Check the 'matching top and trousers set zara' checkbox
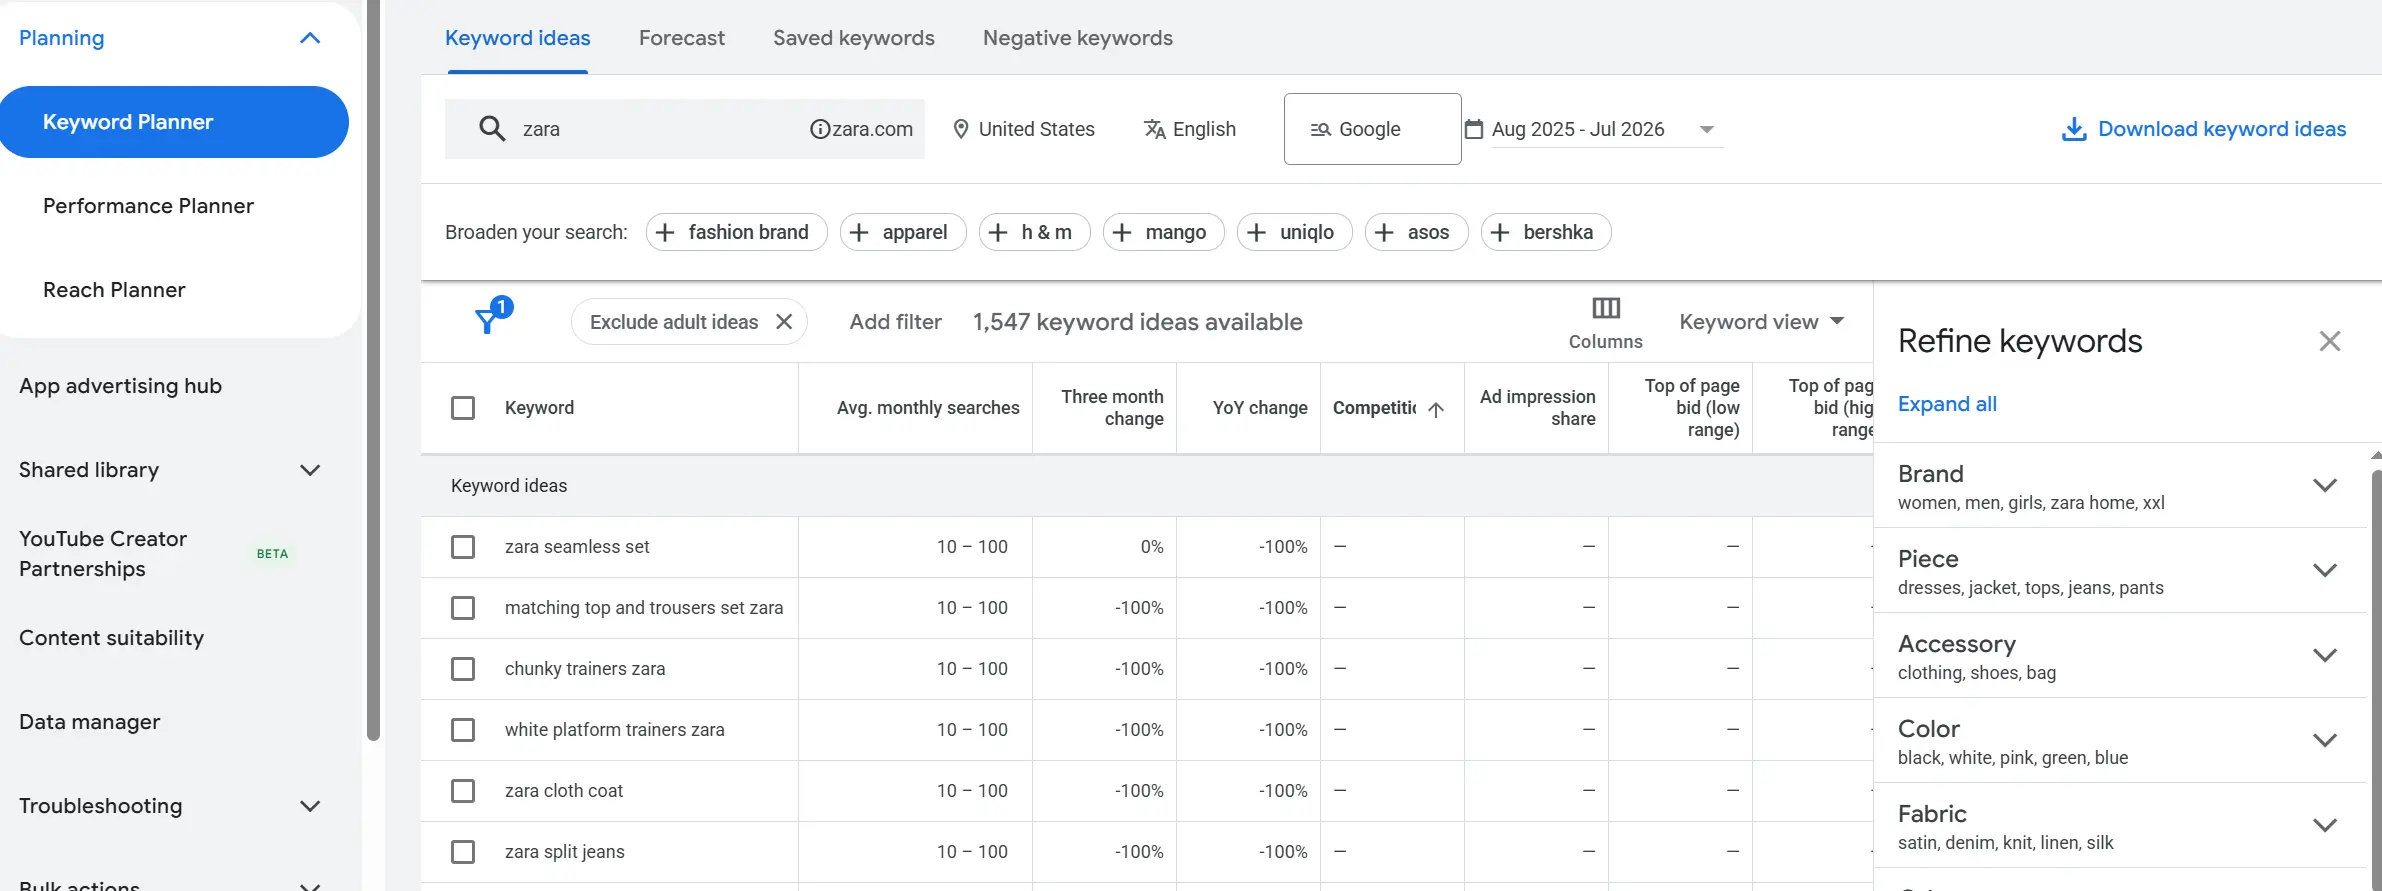Viewport: 2382px width, 891px height. pyautogui.click(x=463, y=608)
